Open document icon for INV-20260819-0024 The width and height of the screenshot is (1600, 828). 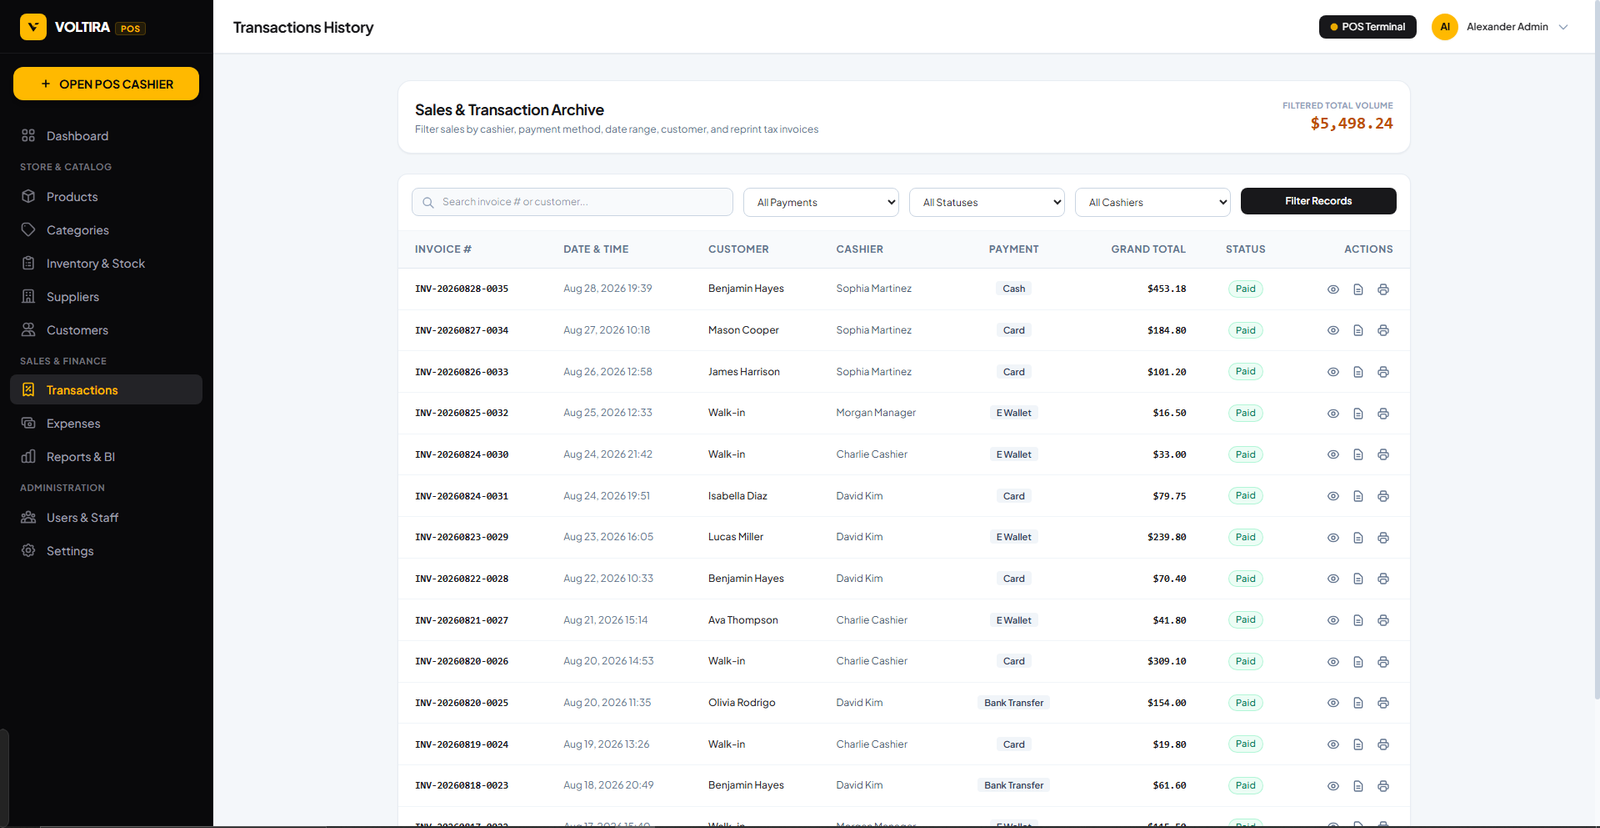coord(1358,745)
